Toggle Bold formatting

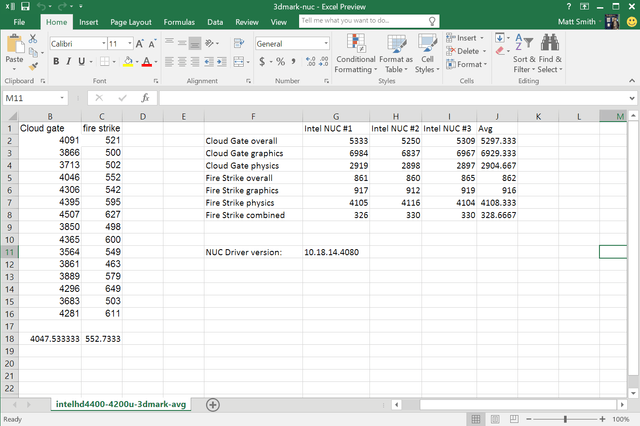pyautogui.click(x=56, y=62)
